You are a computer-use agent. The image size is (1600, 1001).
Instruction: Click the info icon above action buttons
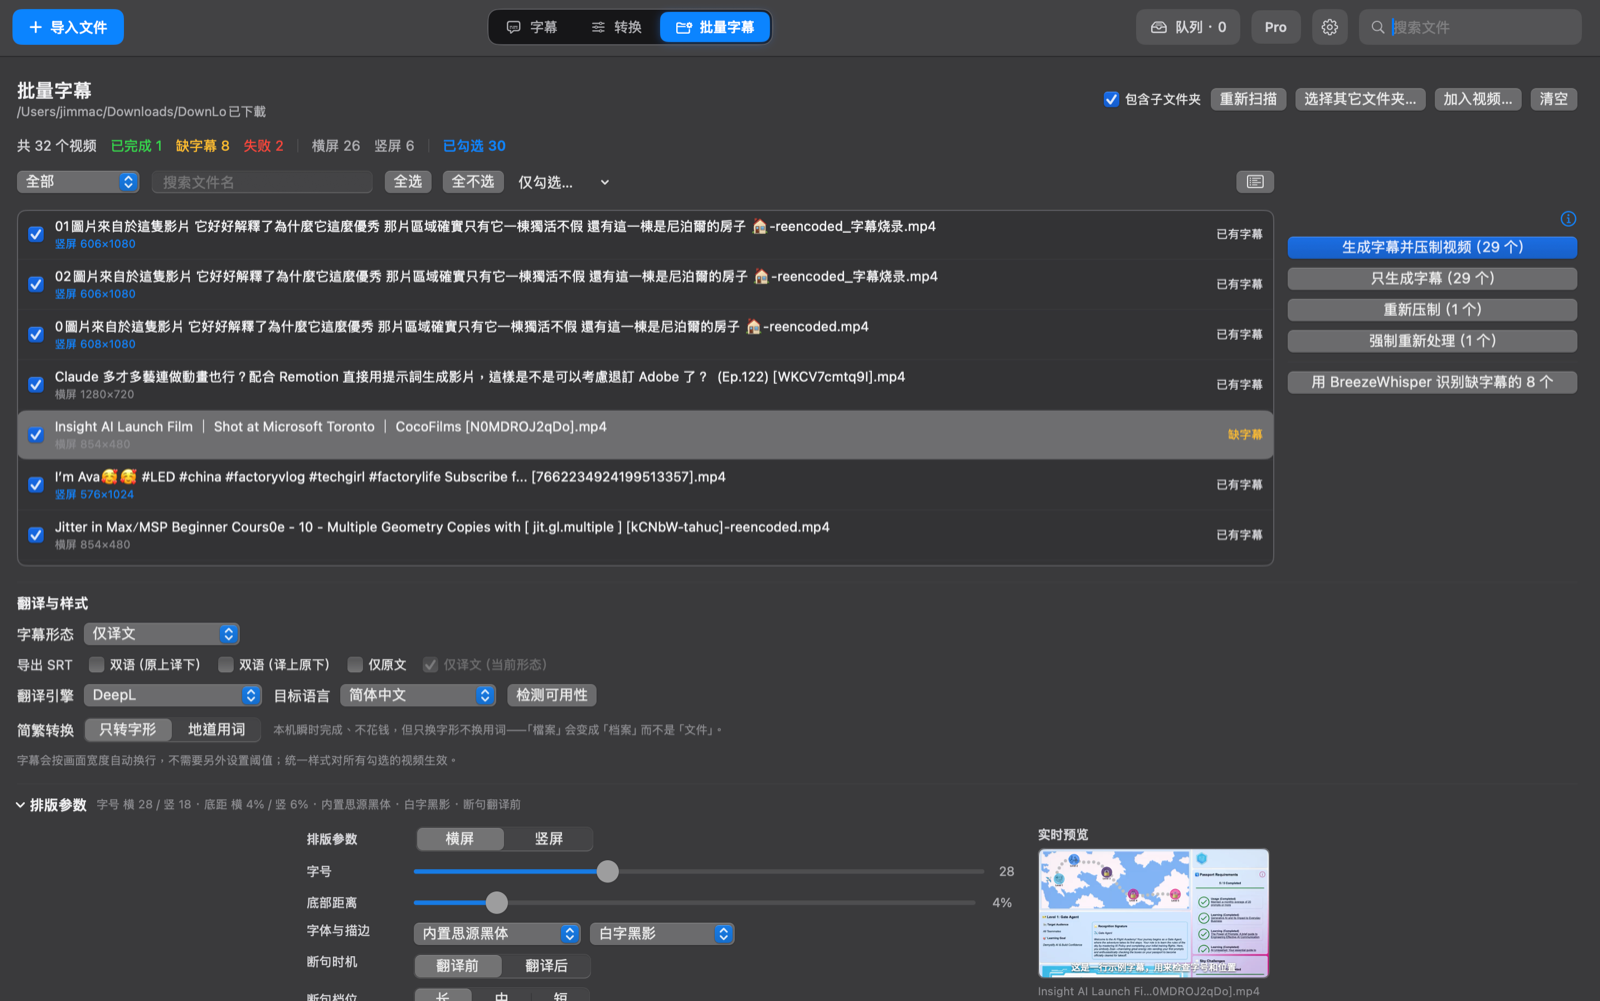[1568, 219]
